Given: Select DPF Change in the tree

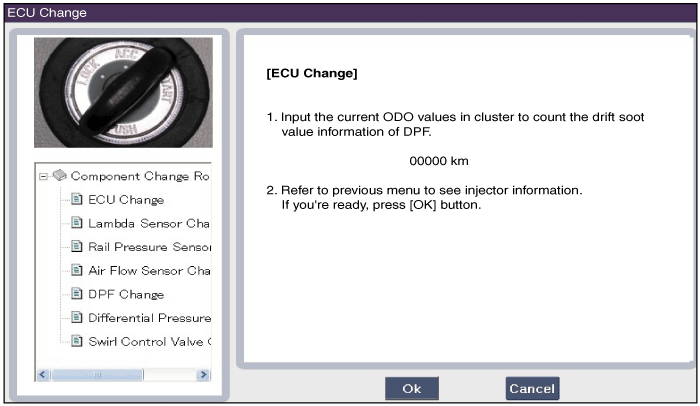Looking at the screenshot, I should pos(126,294).
